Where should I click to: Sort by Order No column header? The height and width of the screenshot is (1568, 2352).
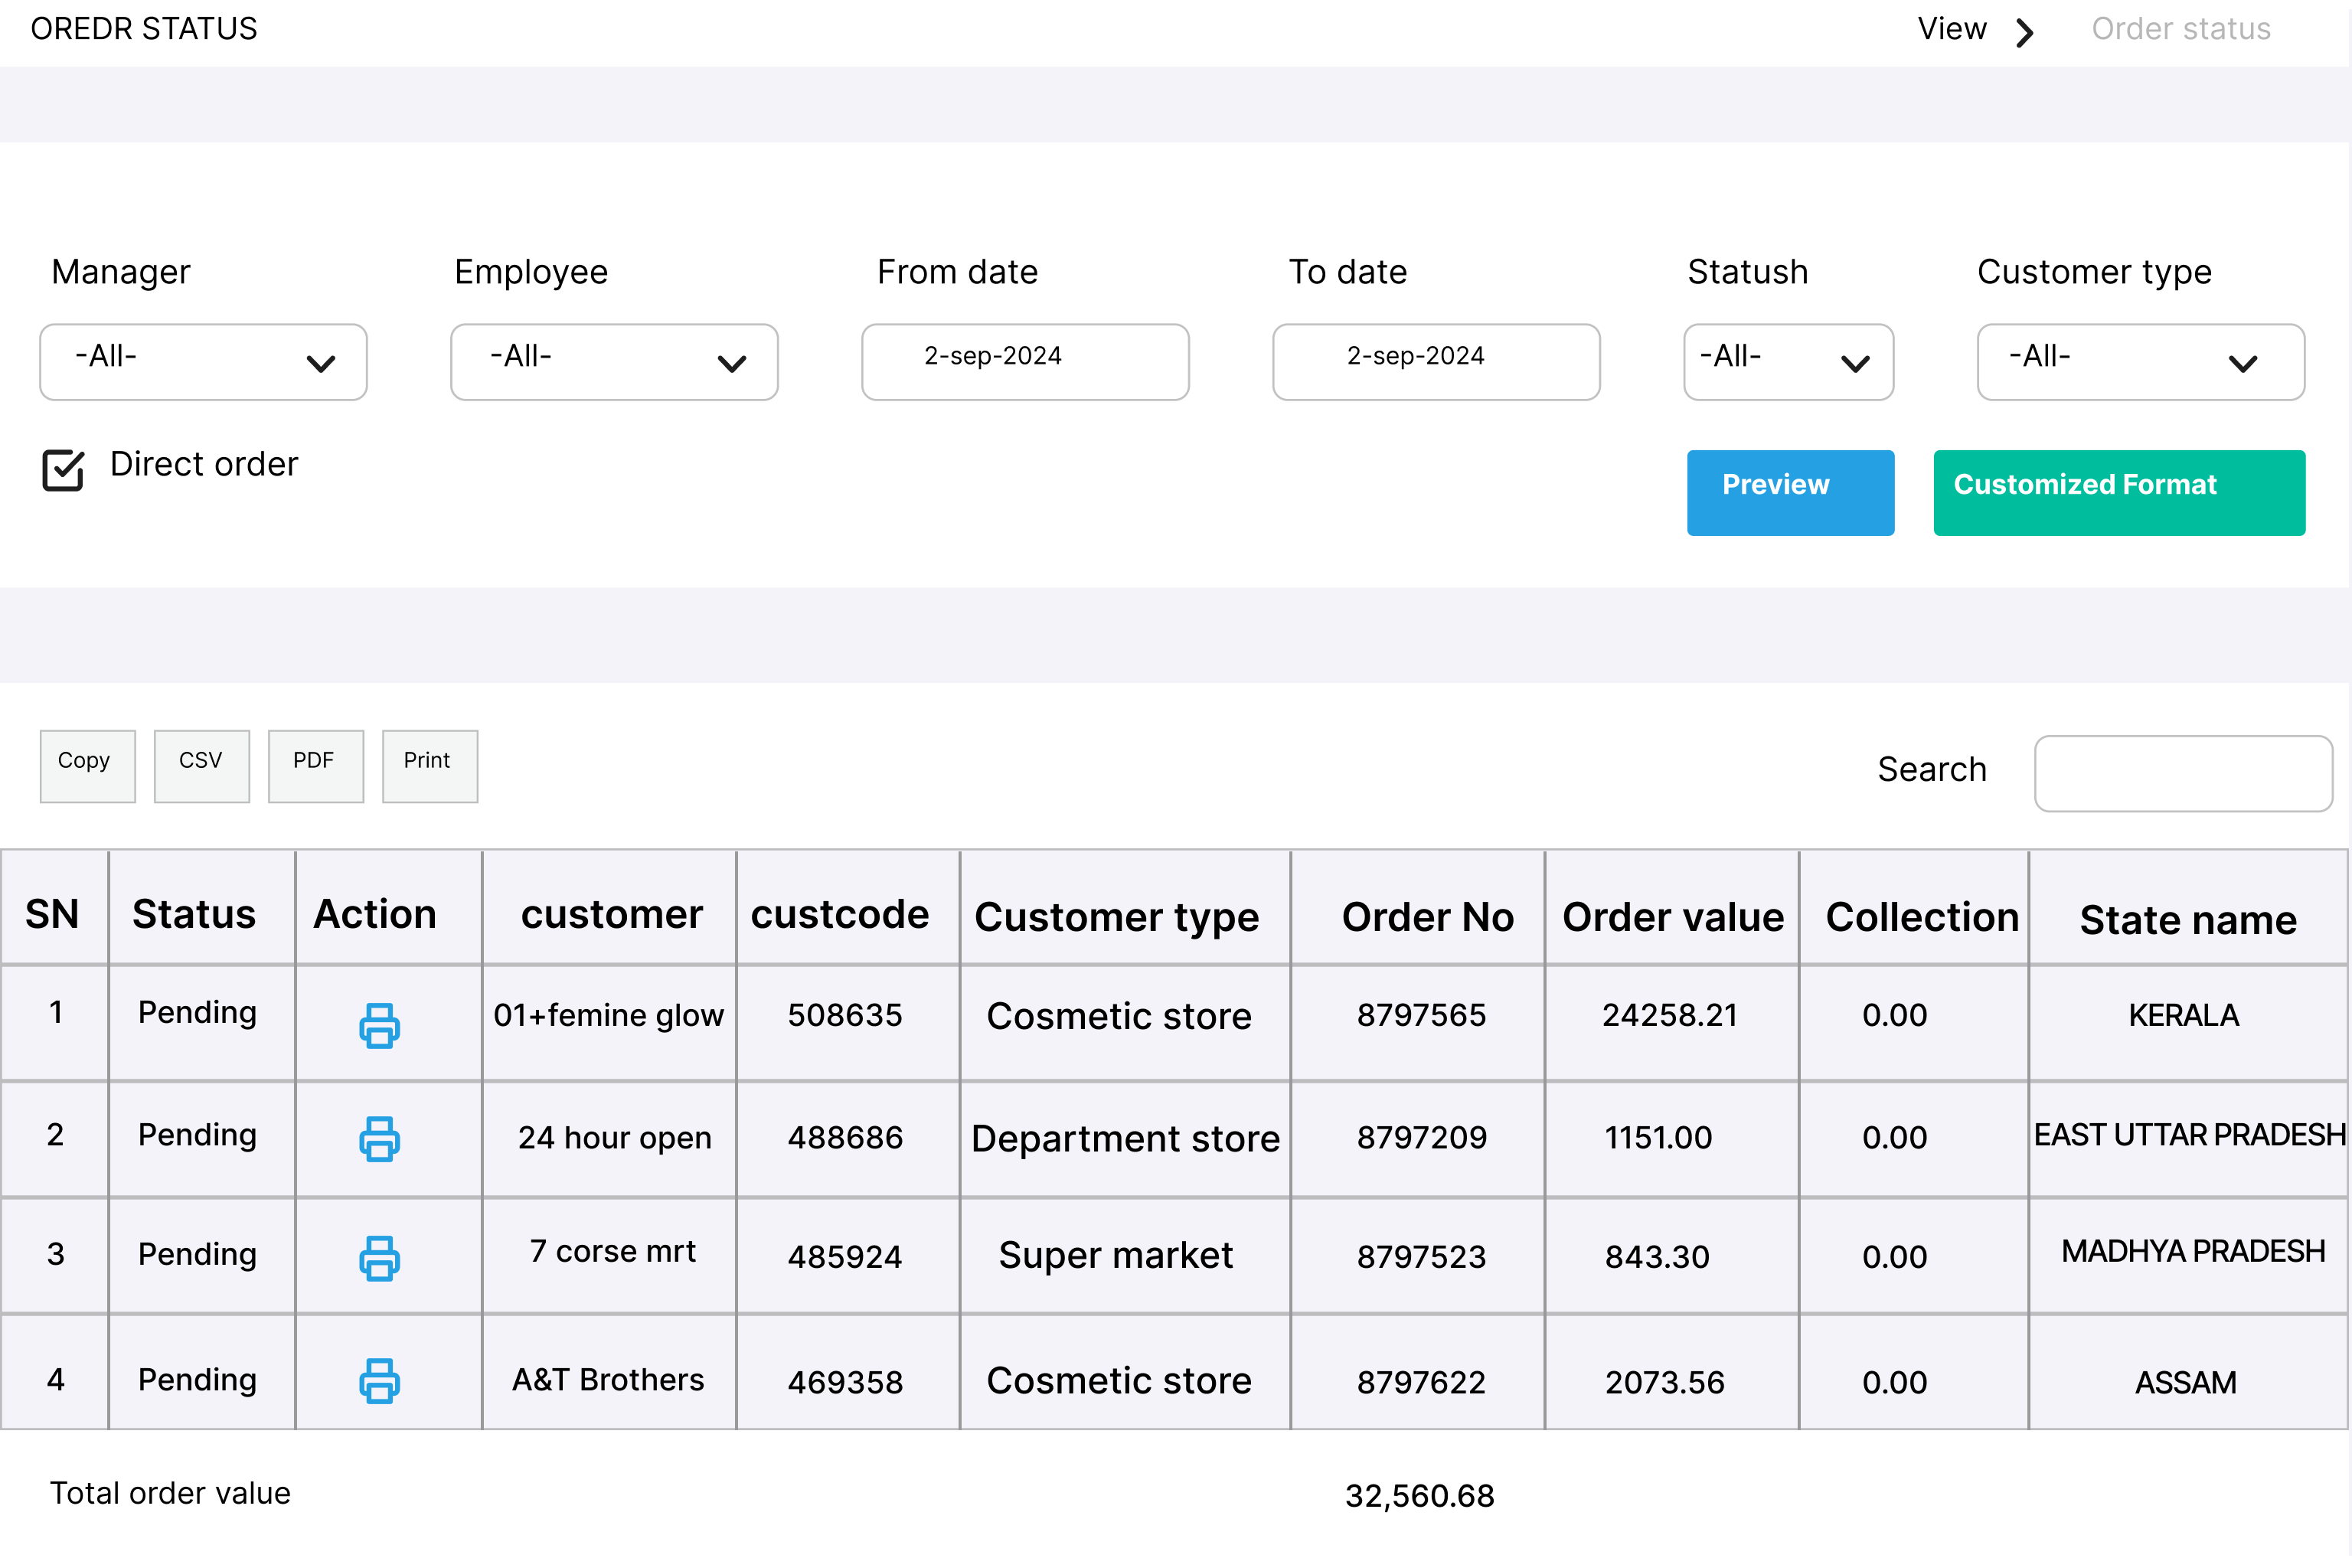[1427, 917]
